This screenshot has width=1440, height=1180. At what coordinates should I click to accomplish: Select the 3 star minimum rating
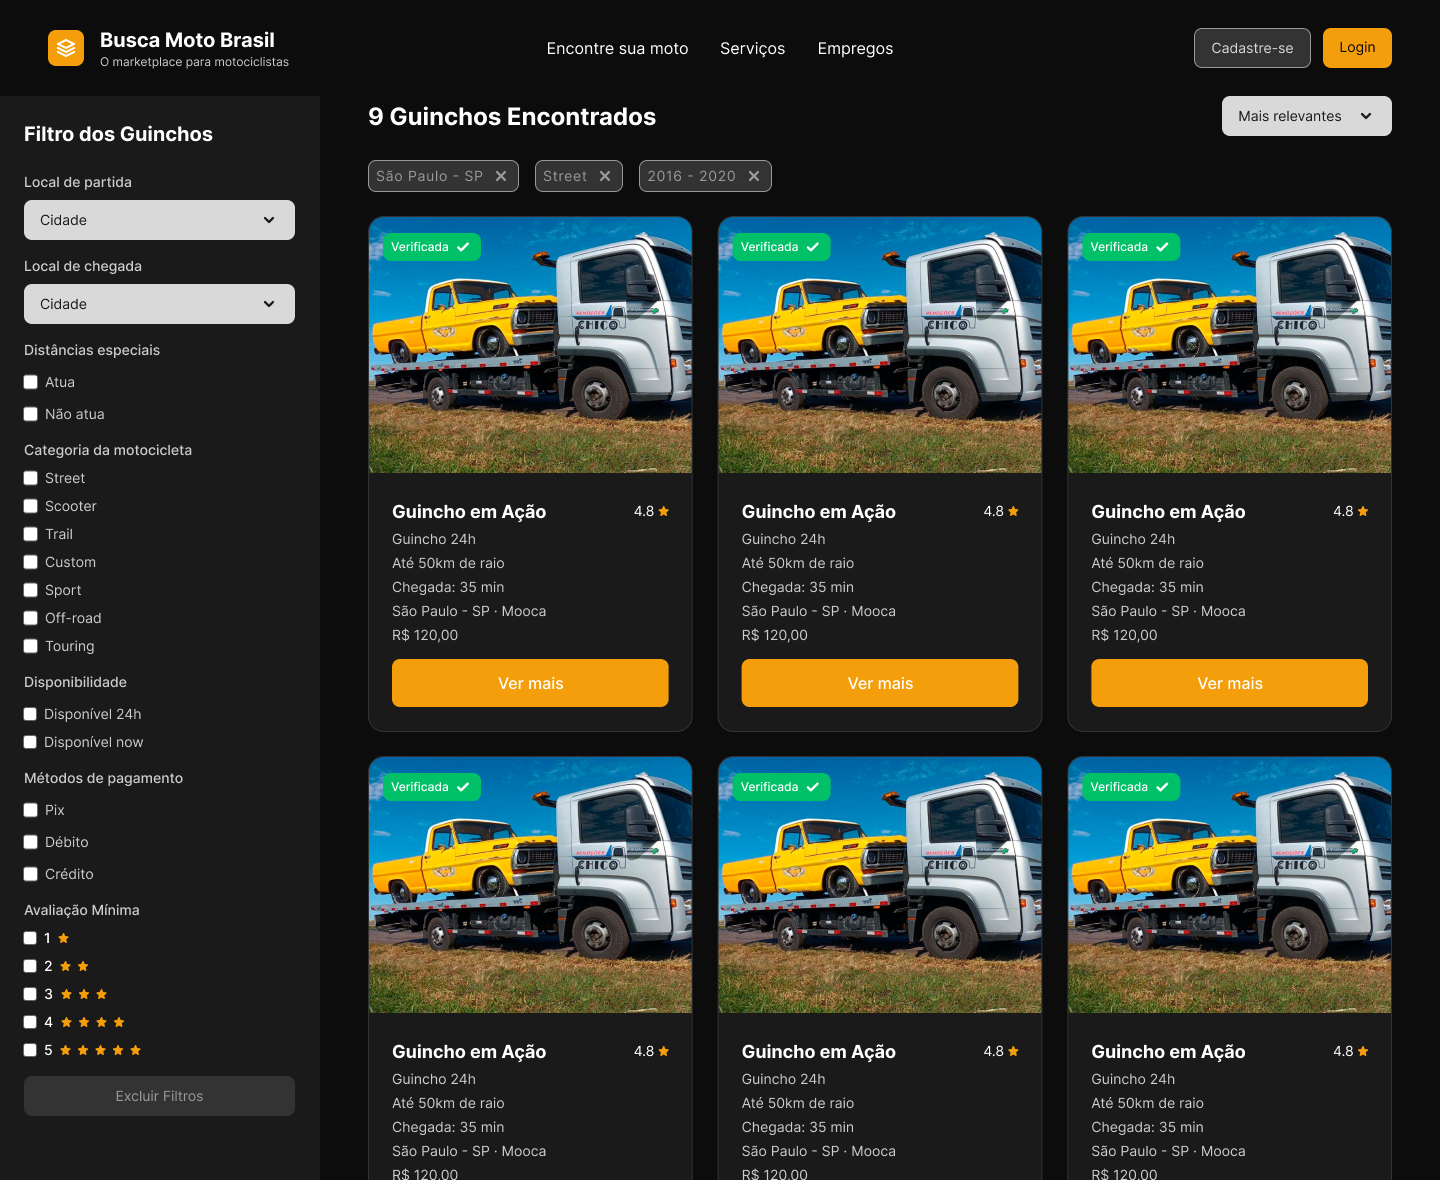tap(30, 994)
